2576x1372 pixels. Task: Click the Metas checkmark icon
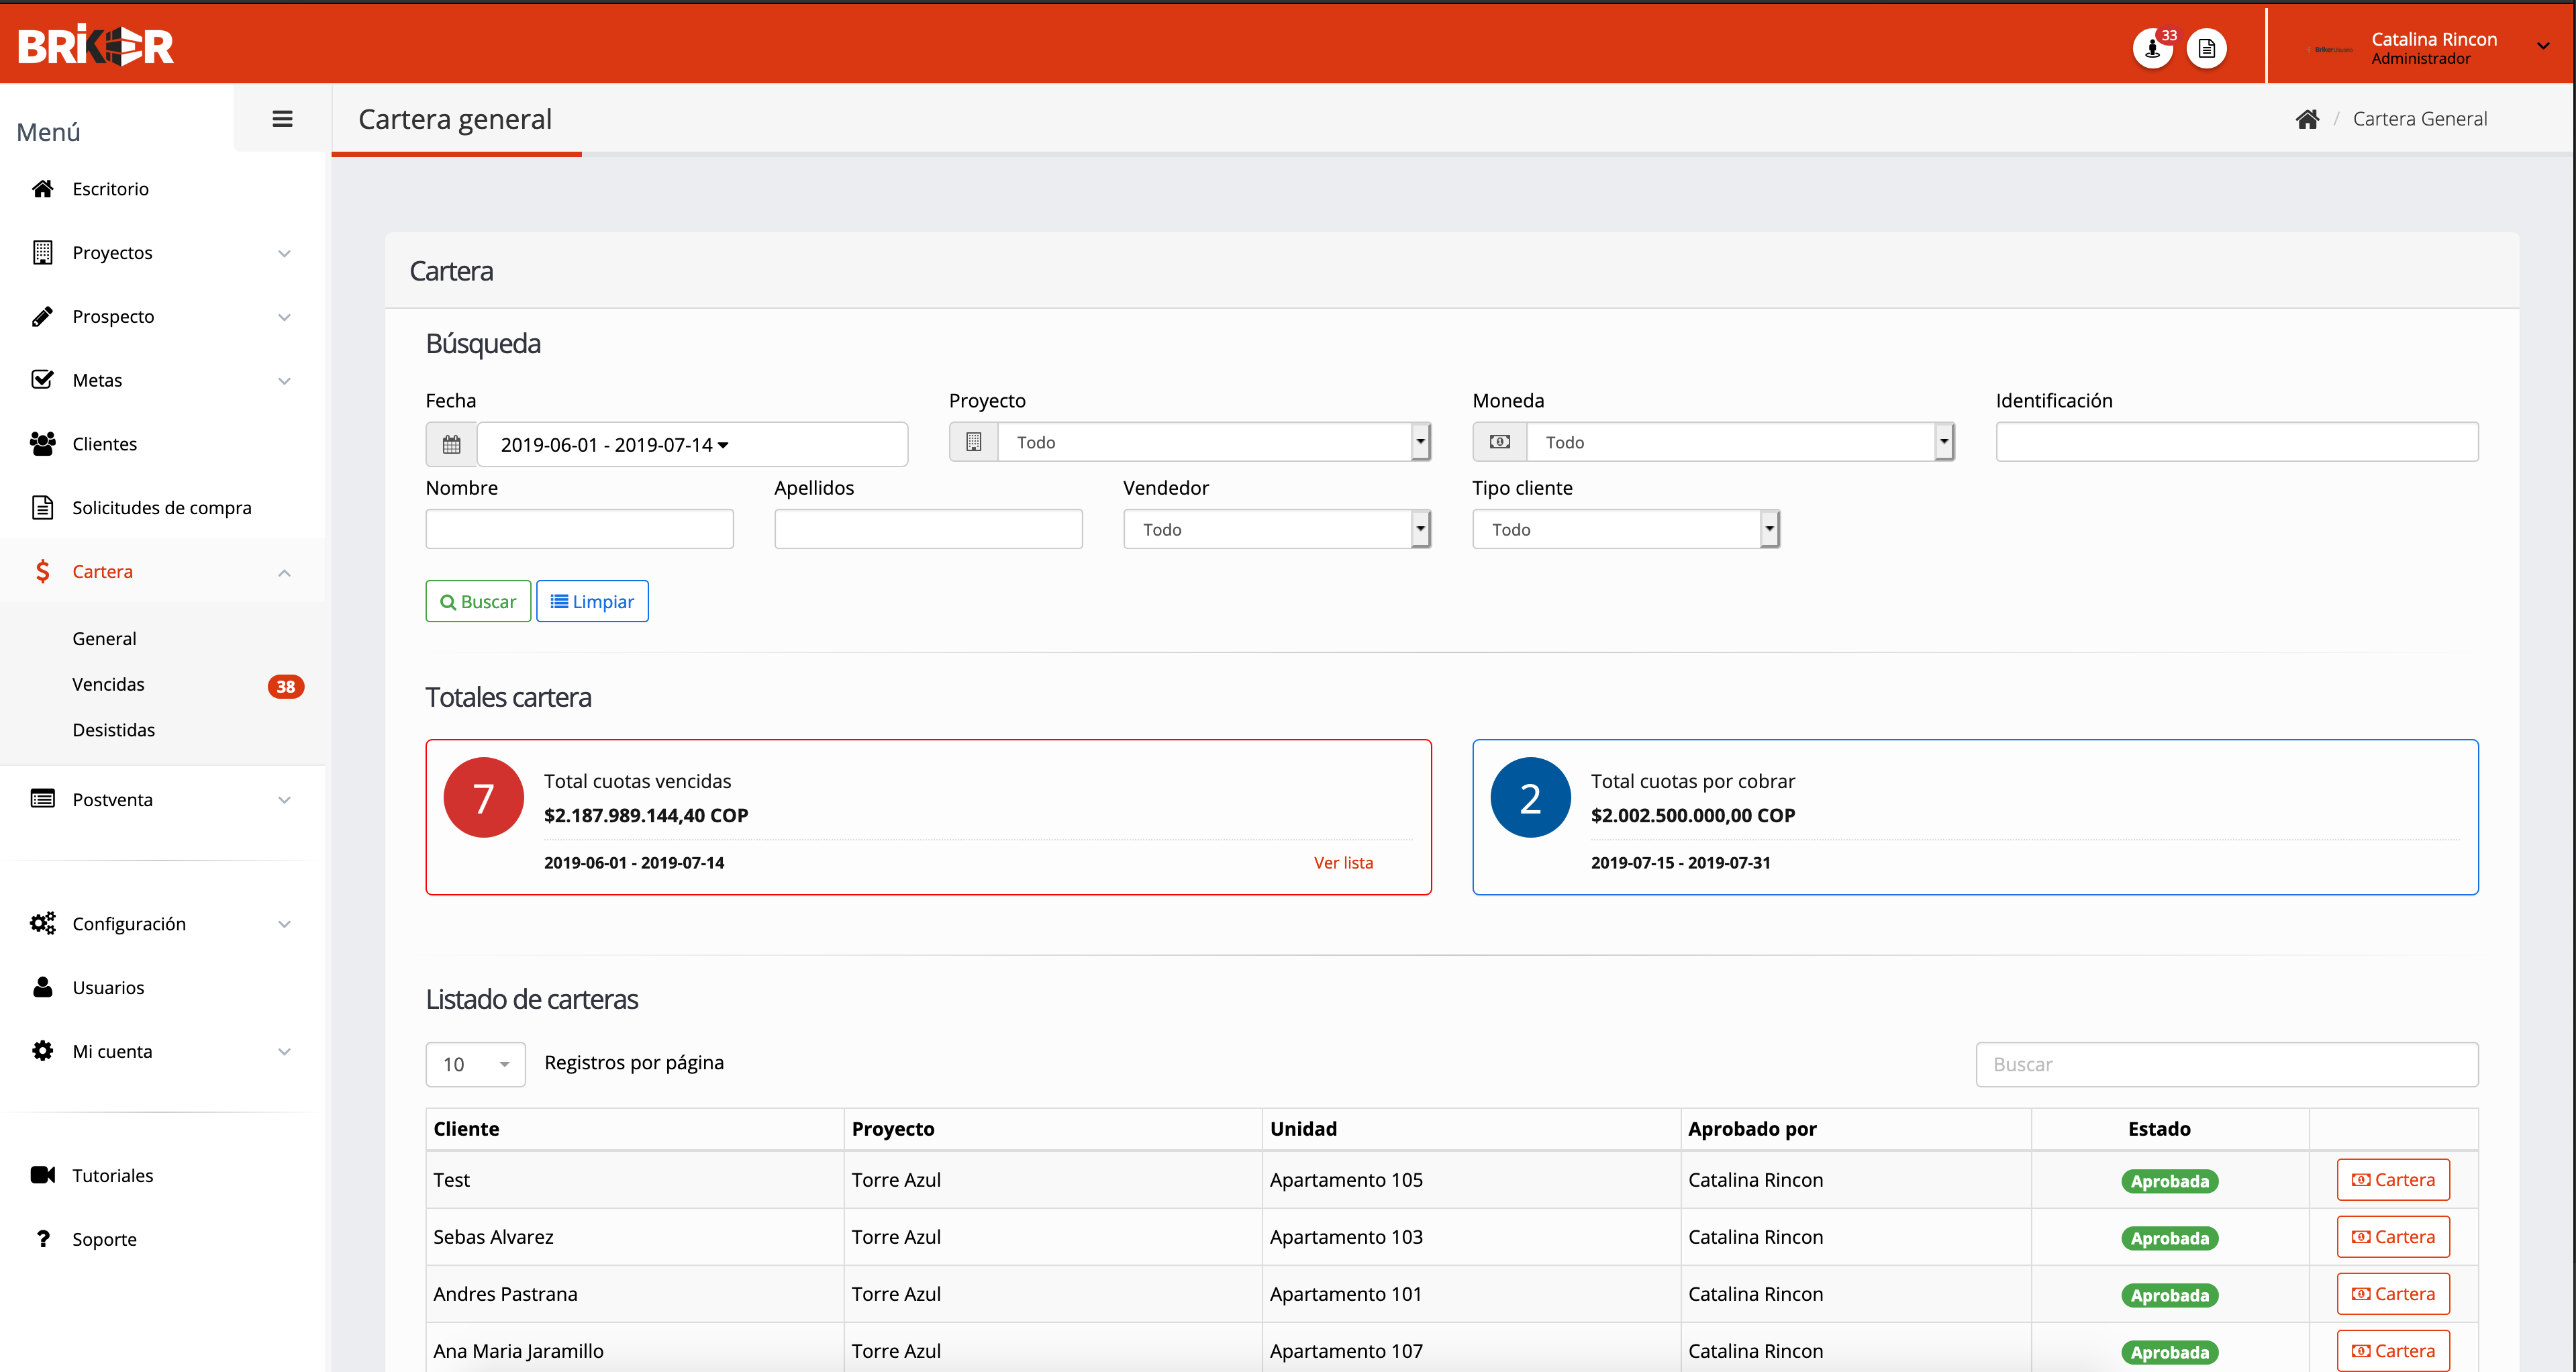click(x=42, y=380)
